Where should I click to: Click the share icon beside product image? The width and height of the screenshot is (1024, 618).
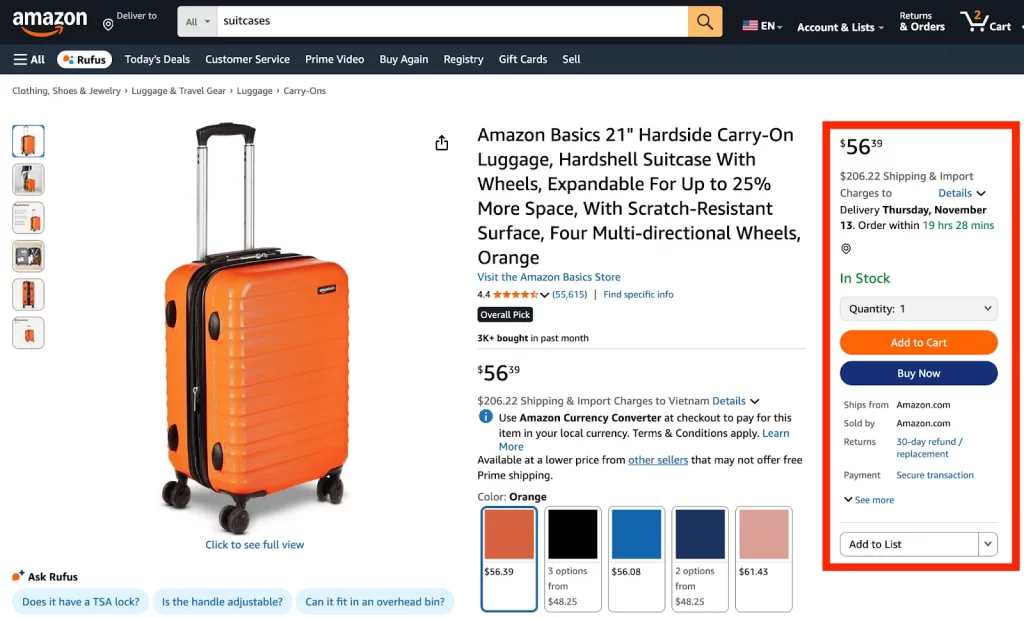[442, 144]
